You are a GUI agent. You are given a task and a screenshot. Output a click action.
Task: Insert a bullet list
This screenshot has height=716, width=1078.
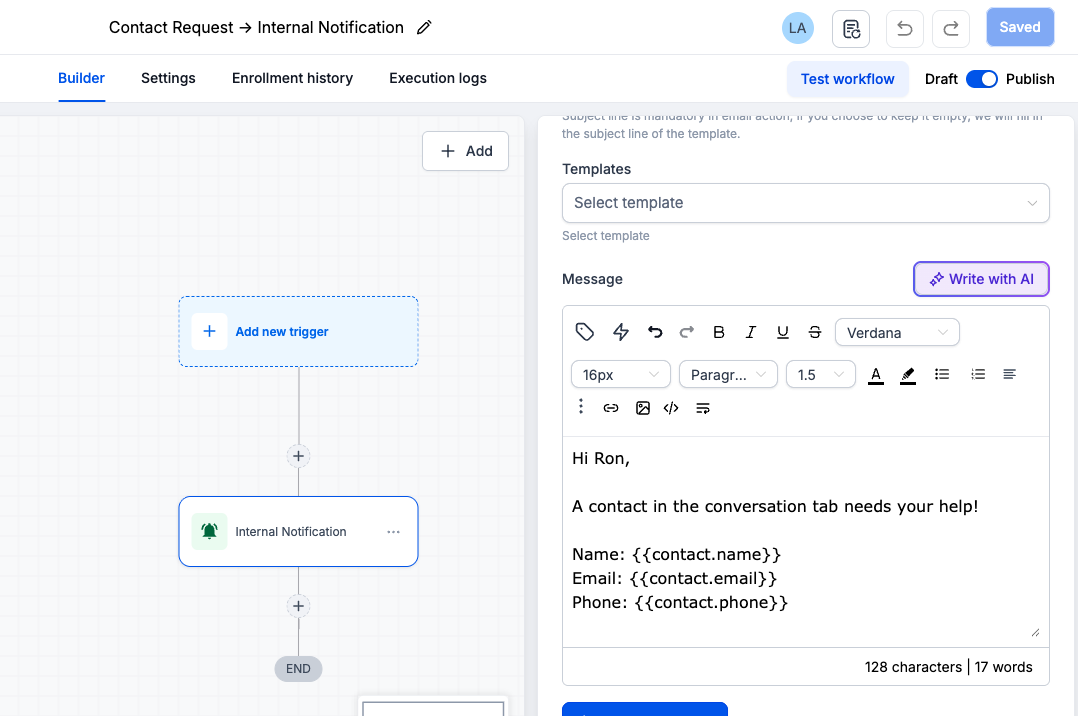click(942, 374)
